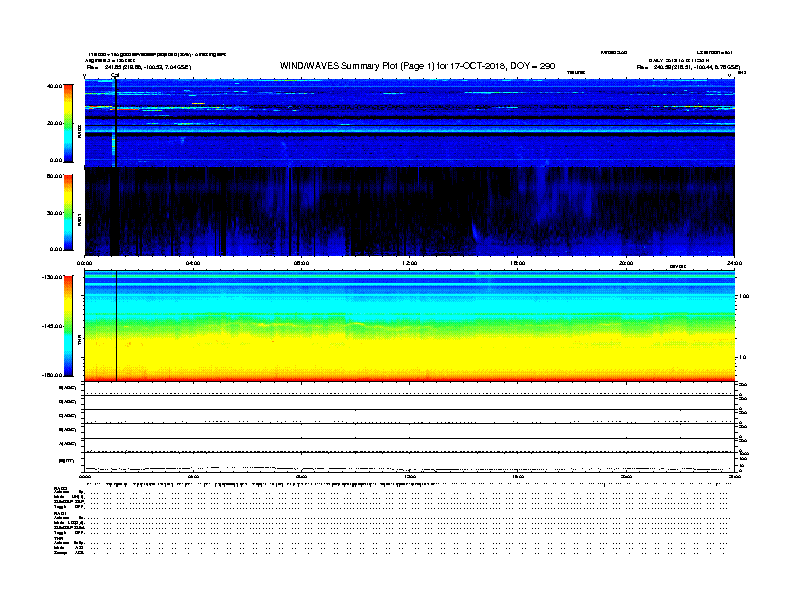Click the 40.00 label on RAD2 scale

tap(54, 86)
